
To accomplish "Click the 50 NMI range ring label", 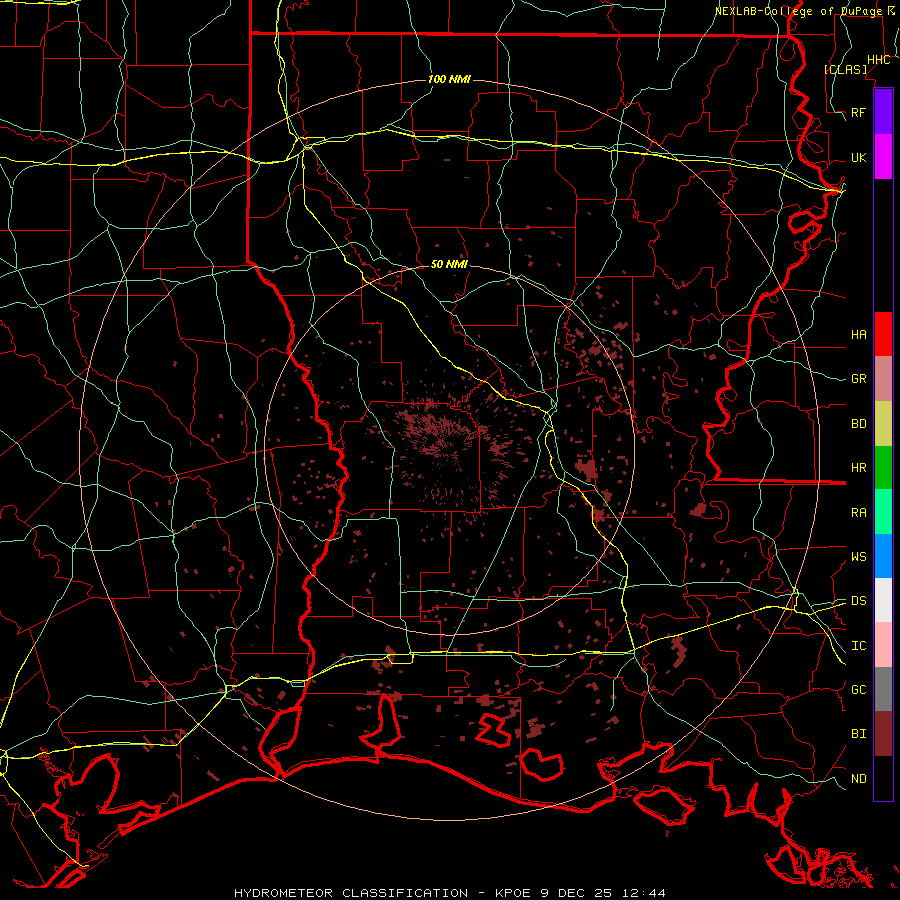I will [449, 264].
